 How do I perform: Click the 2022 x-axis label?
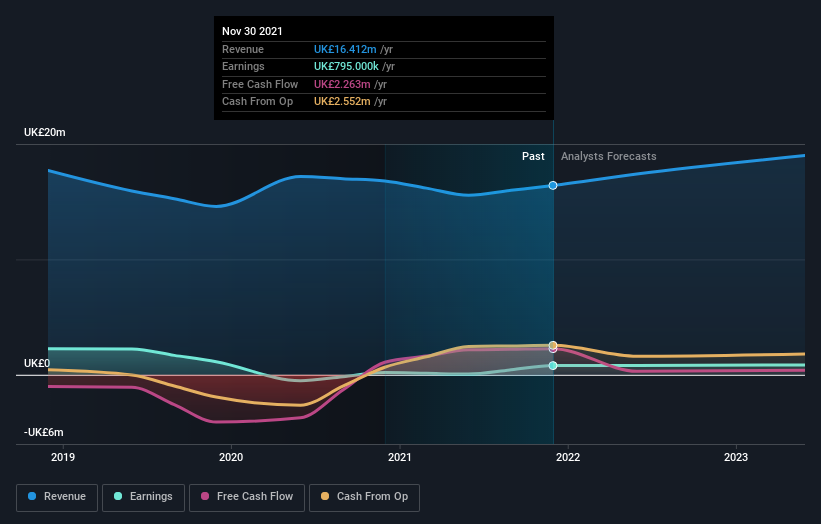coord(568,457)
